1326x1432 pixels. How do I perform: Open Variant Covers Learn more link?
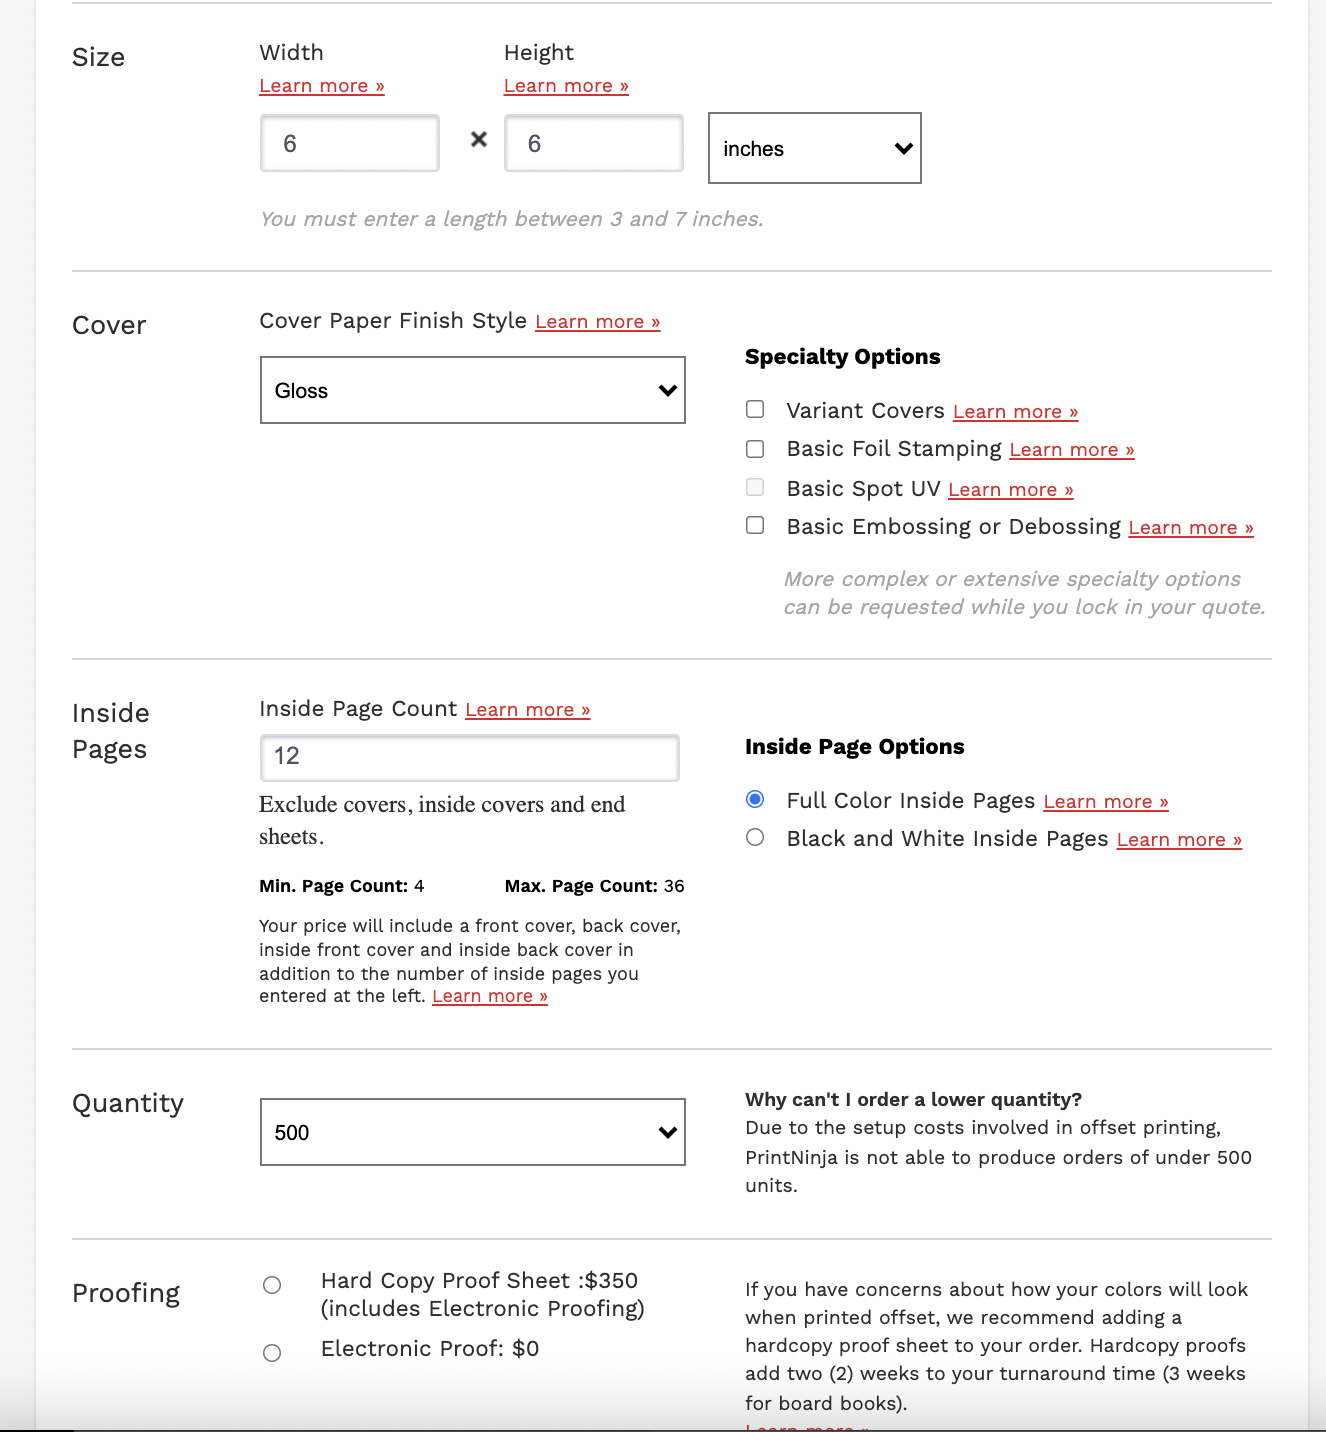click(x=1016, y=412)
